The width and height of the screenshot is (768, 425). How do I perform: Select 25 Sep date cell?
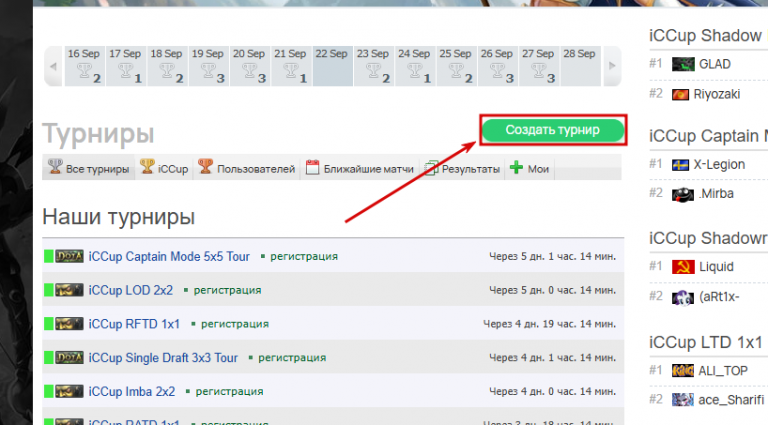click(x=456, y=66)
